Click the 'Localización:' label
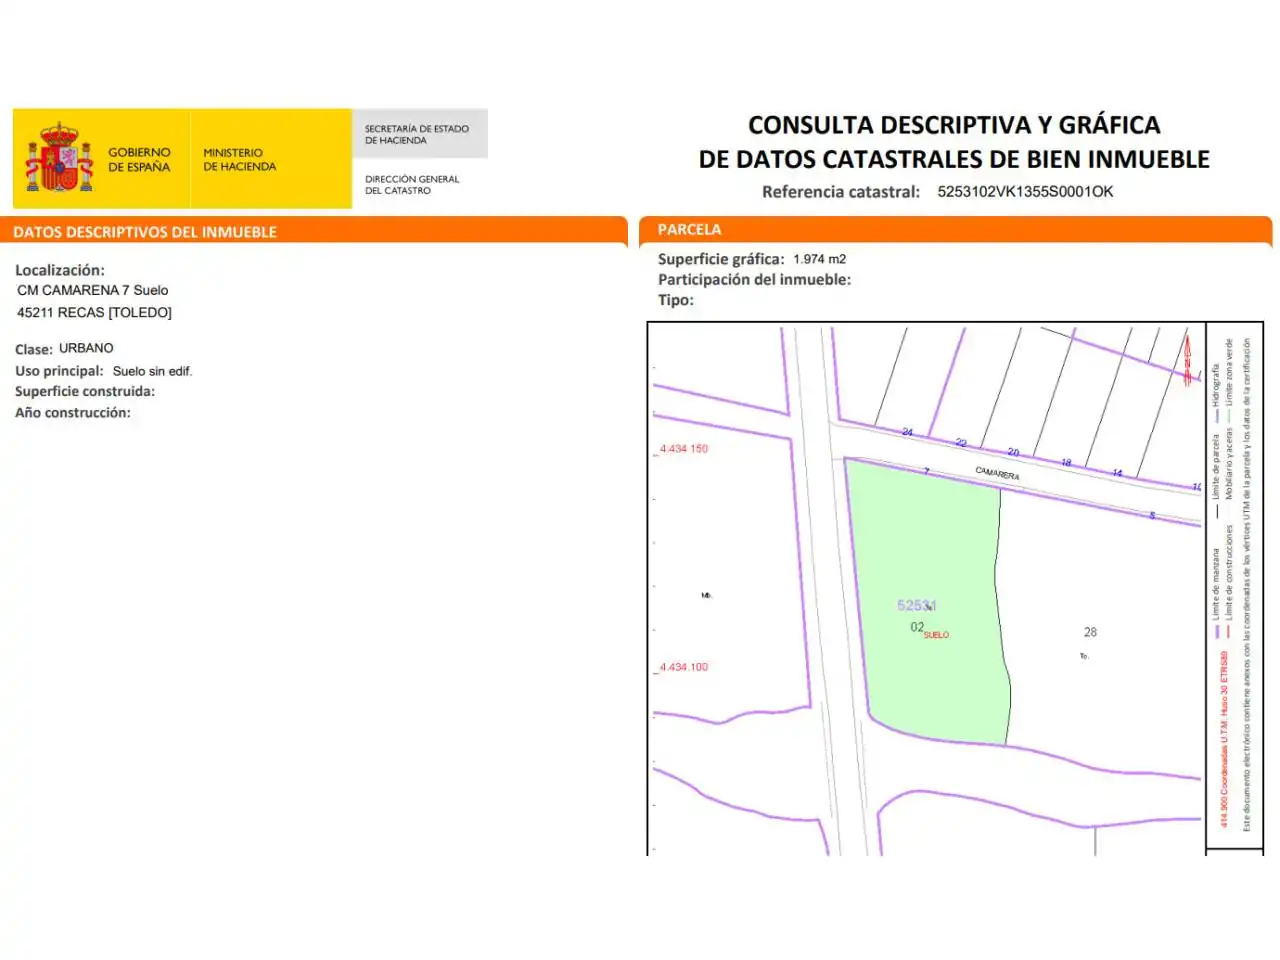1280x960 pixels. point(60,270)
